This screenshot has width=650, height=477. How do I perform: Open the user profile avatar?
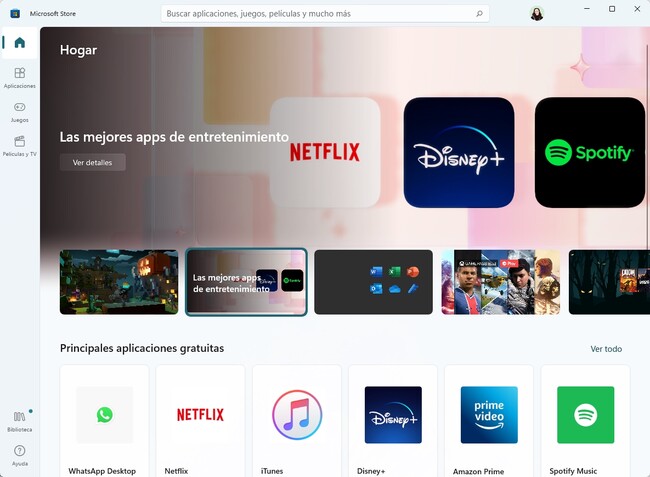point(537,14)
